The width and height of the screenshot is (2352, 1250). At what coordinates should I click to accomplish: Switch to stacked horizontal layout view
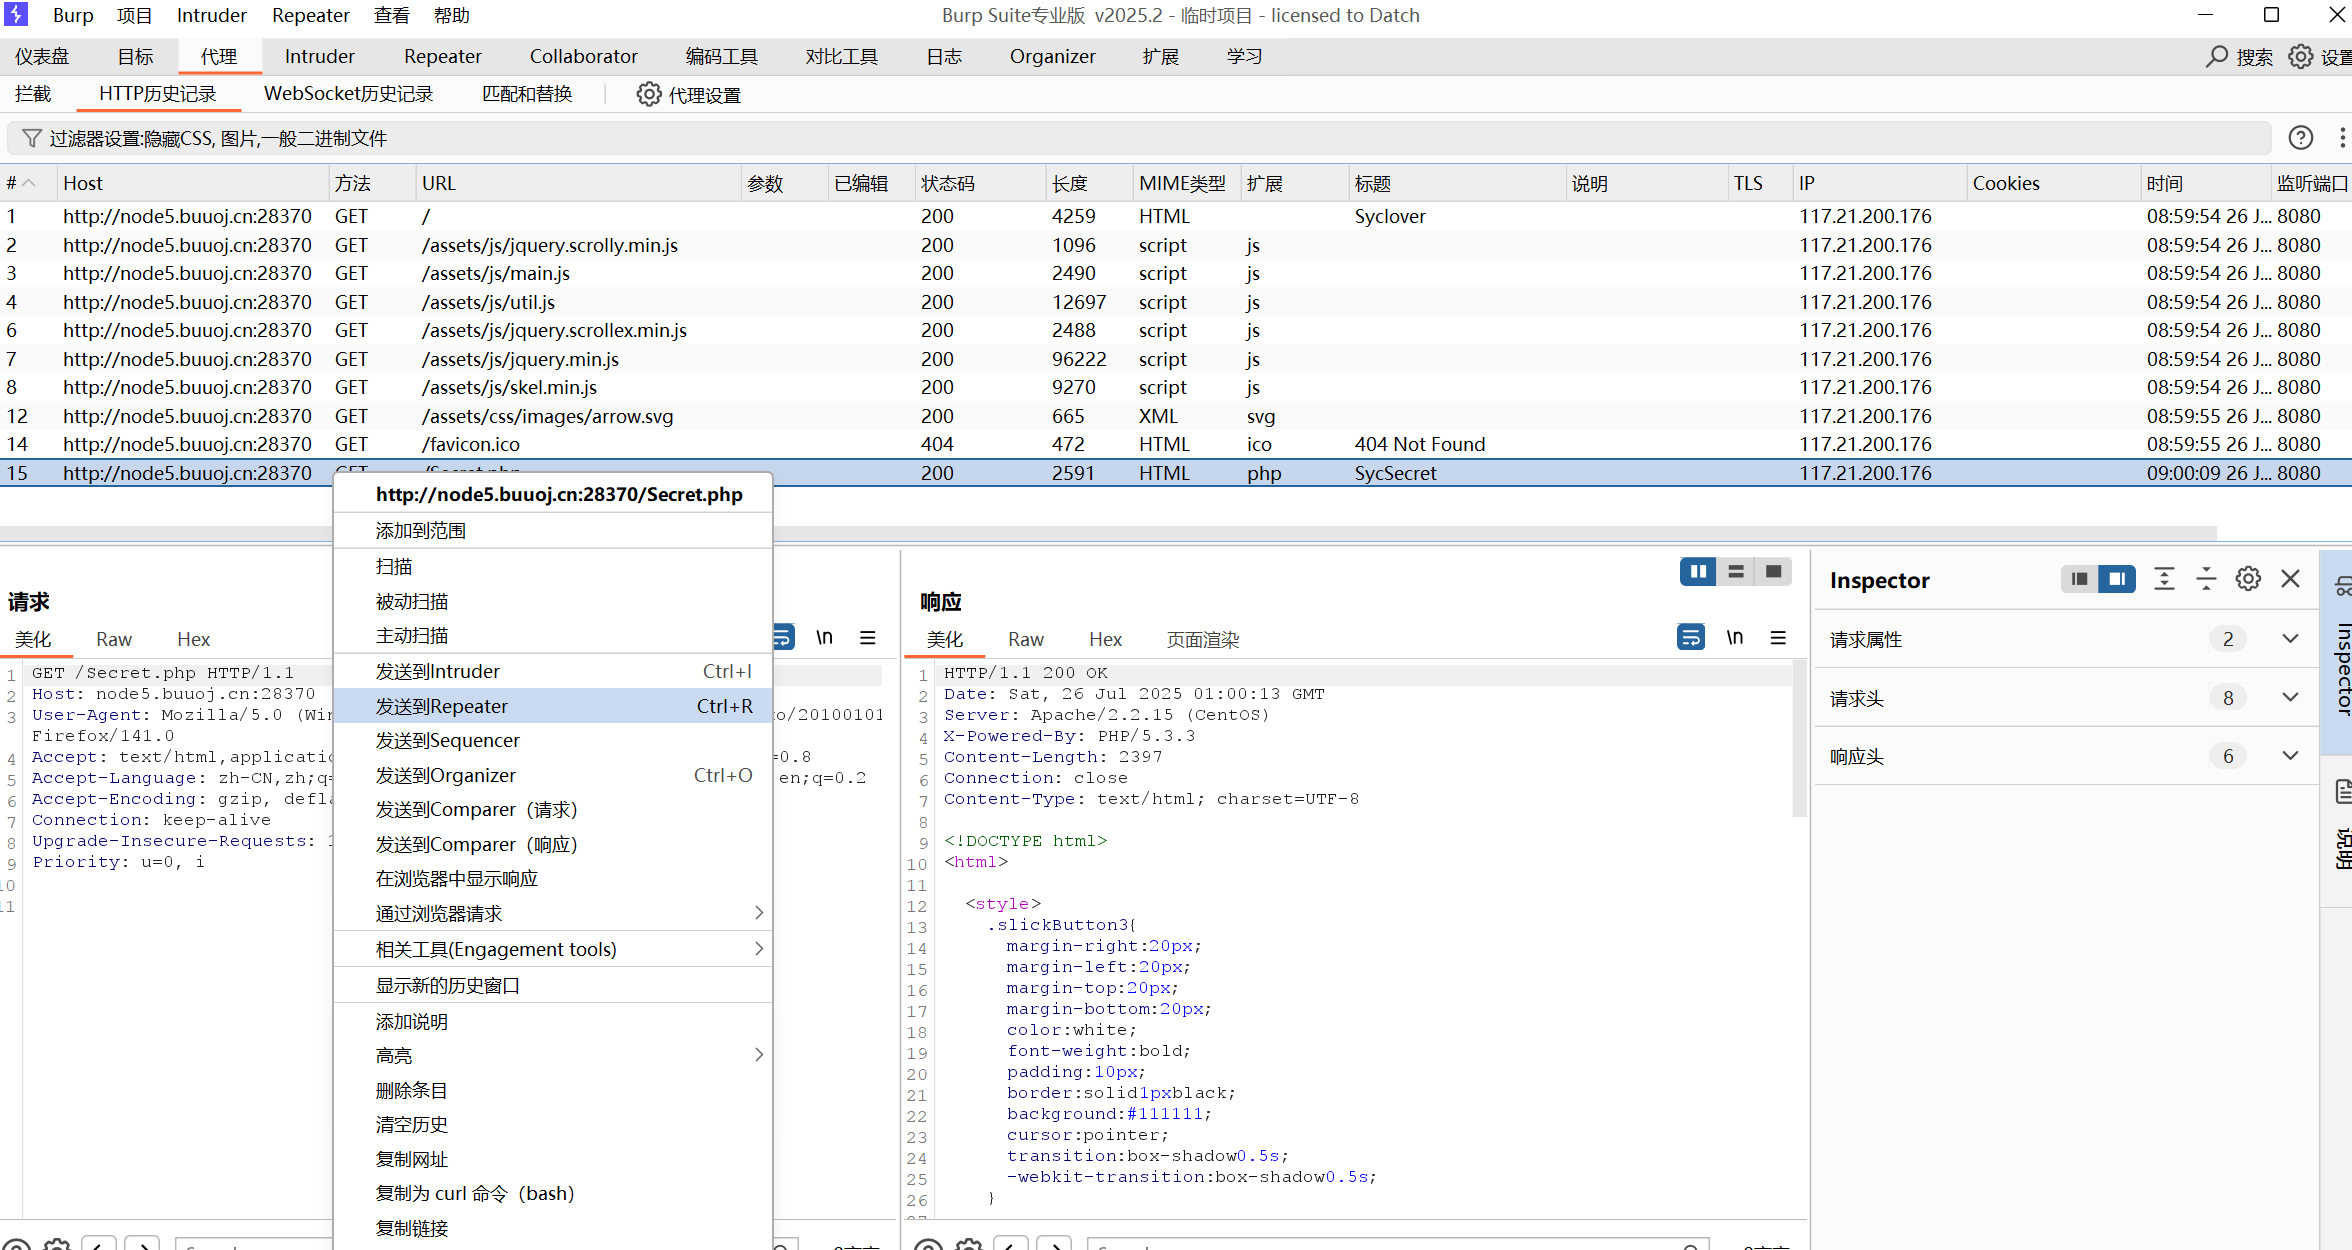pyautogui.click(x=1736, y=571)
